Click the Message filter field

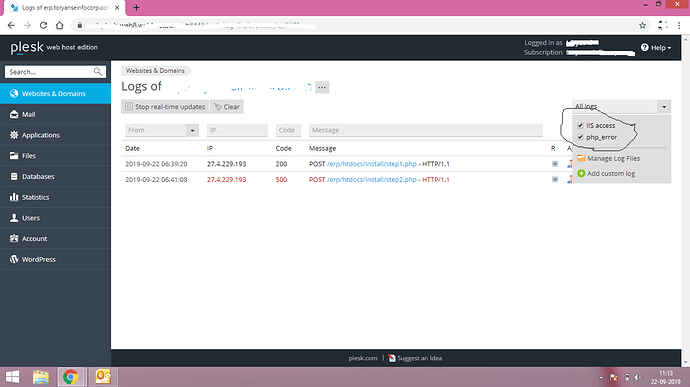pos(426,130)
